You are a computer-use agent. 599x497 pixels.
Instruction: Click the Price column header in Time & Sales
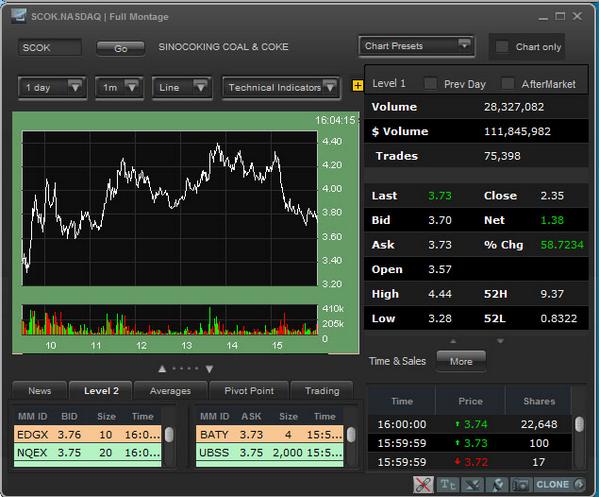pos(470,401)
